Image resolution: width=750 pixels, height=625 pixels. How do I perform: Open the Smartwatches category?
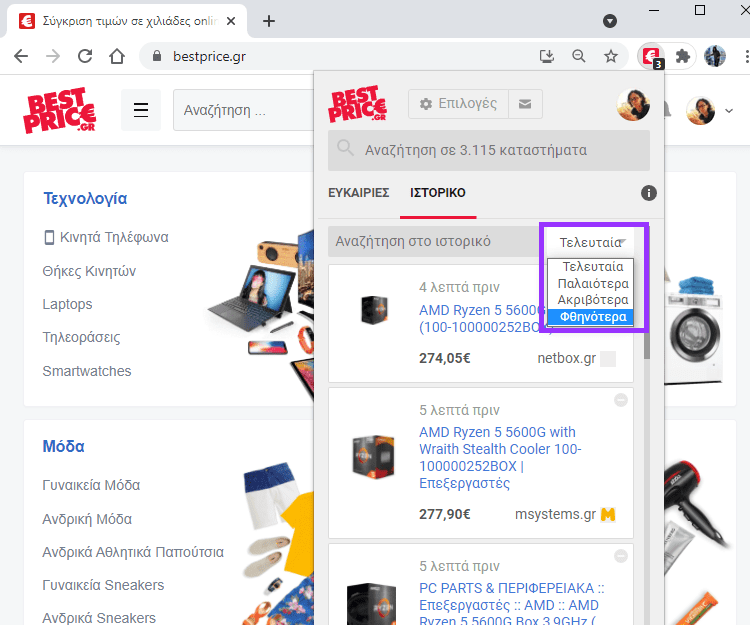tap(87, 371)
